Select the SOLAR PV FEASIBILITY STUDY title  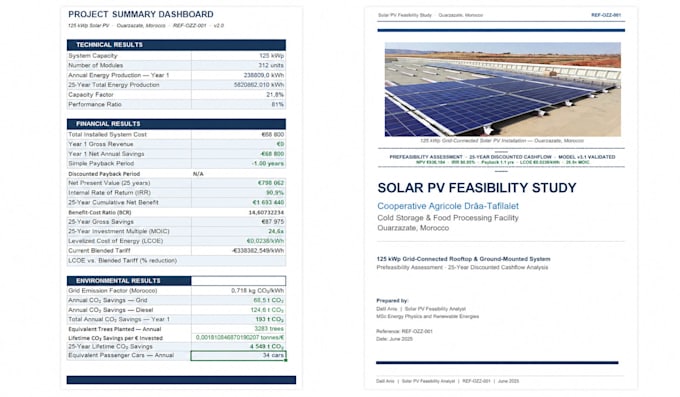coord(477,188)
